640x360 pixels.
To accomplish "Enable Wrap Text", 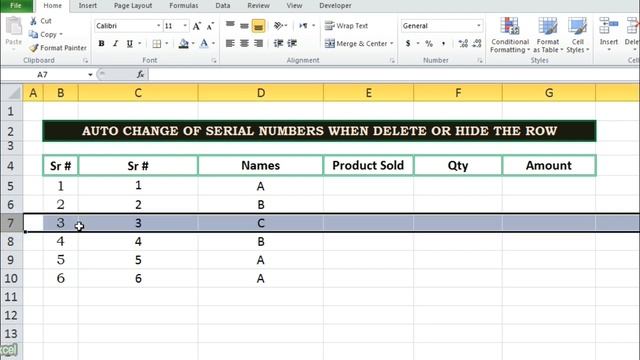I will (347, 26).
